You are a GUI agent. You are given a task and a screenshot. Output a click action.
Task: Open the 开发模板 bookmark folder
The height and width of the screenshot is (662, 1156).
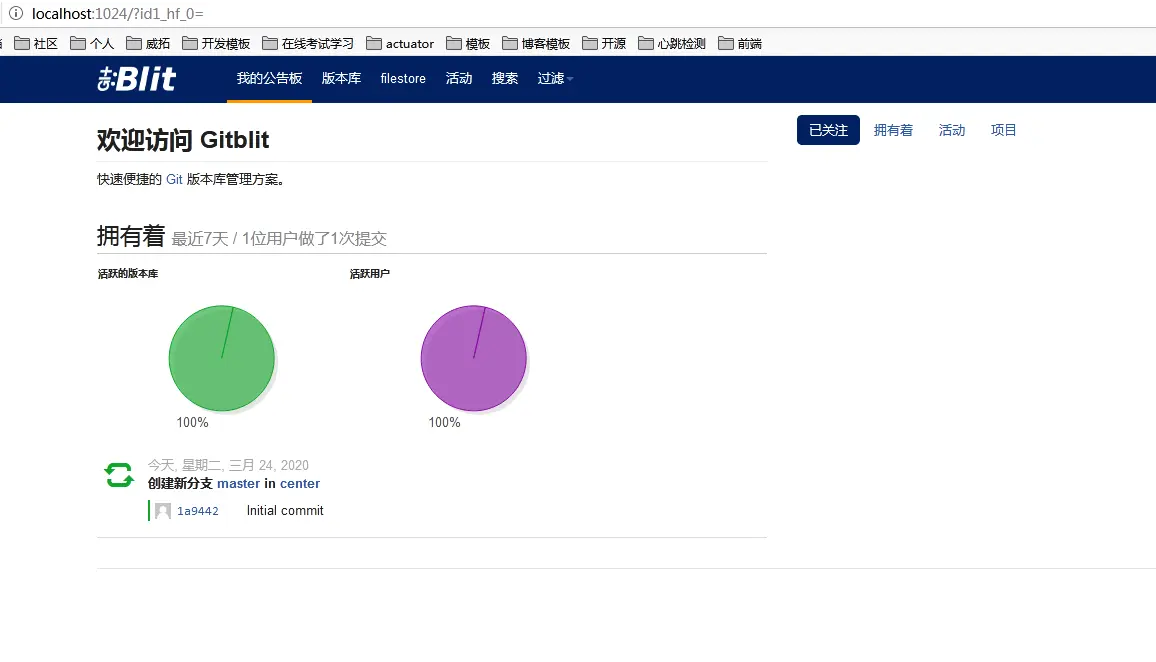pyautogui.click(x=216, y=43)
